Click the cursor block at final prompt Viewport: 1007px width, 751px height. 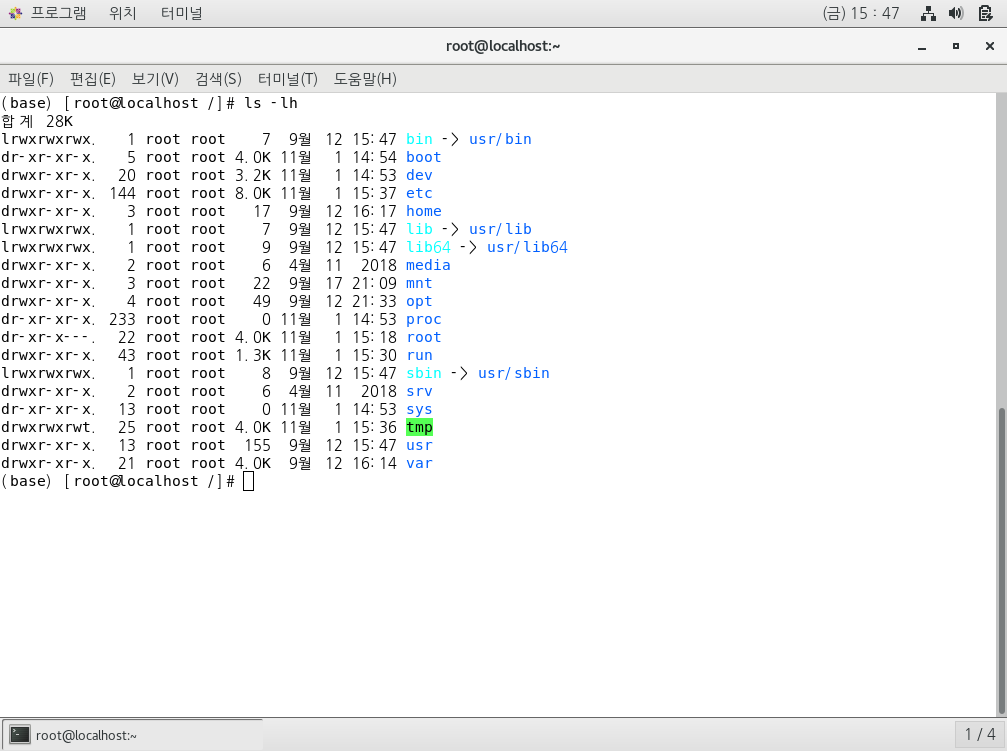(249, 481)
